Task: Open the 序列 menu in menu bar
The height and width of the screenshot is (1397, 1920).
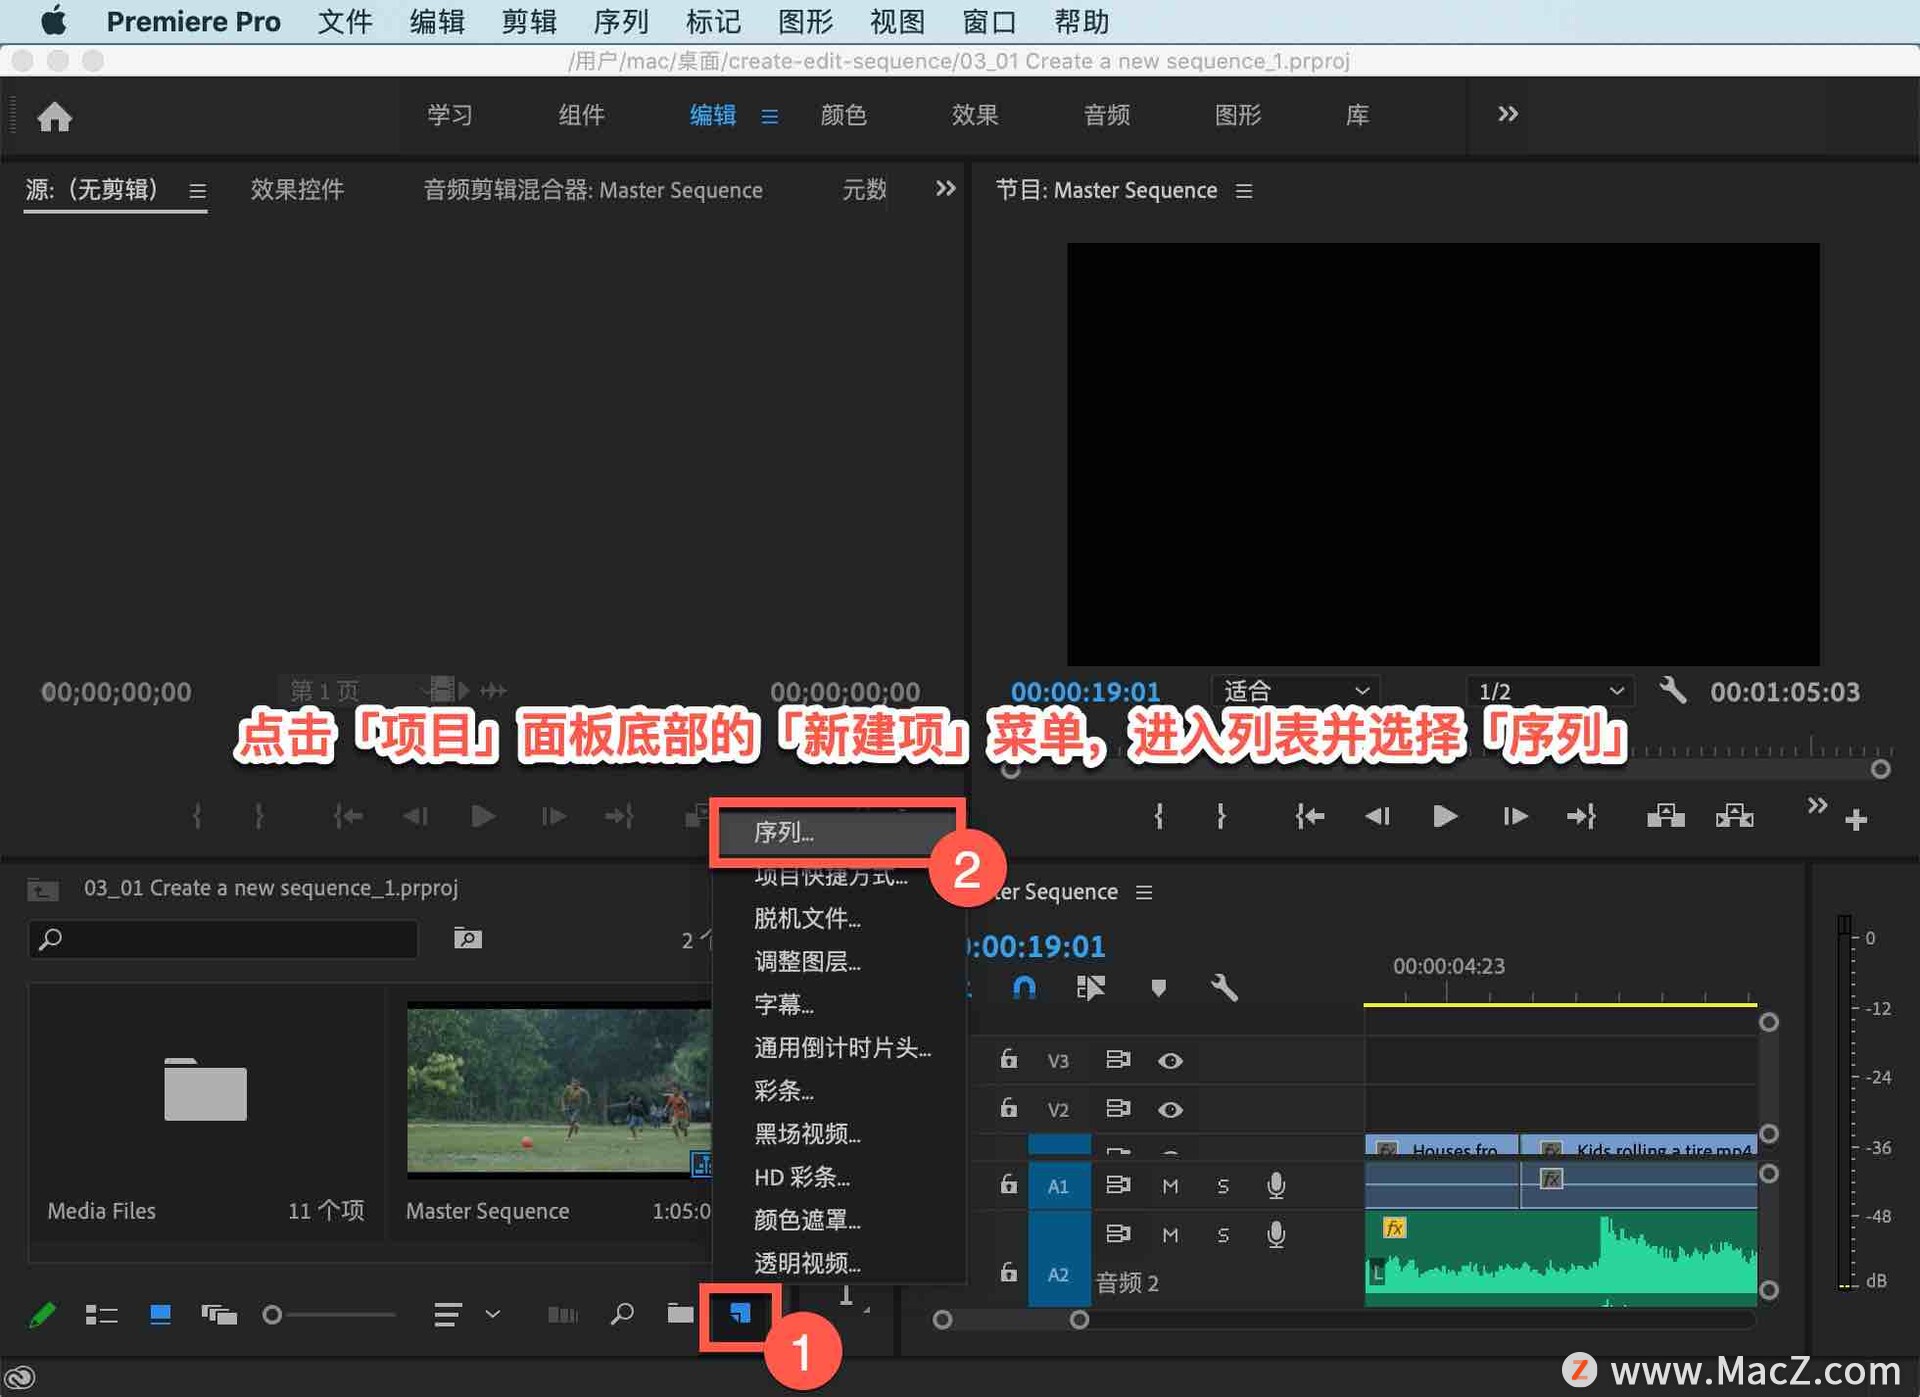Action: (621, 21)
